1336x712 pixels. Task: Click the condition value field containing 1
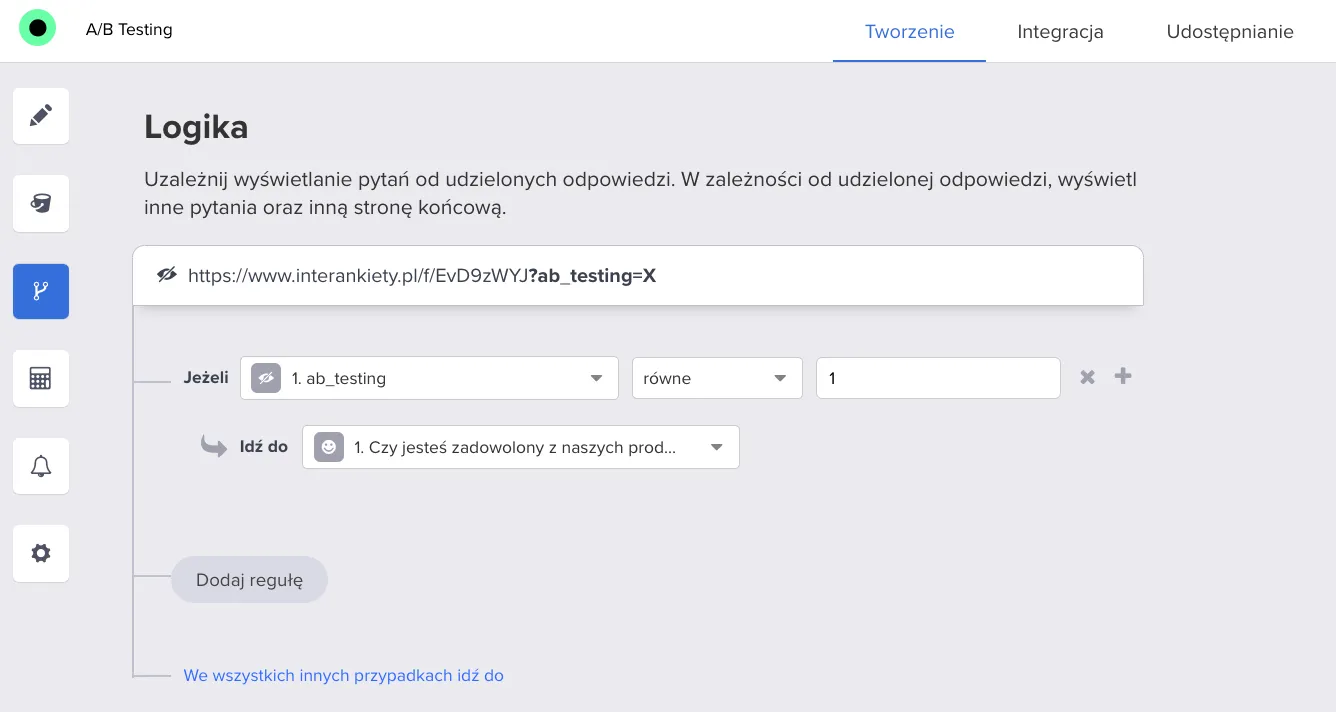tap(938, 378)
